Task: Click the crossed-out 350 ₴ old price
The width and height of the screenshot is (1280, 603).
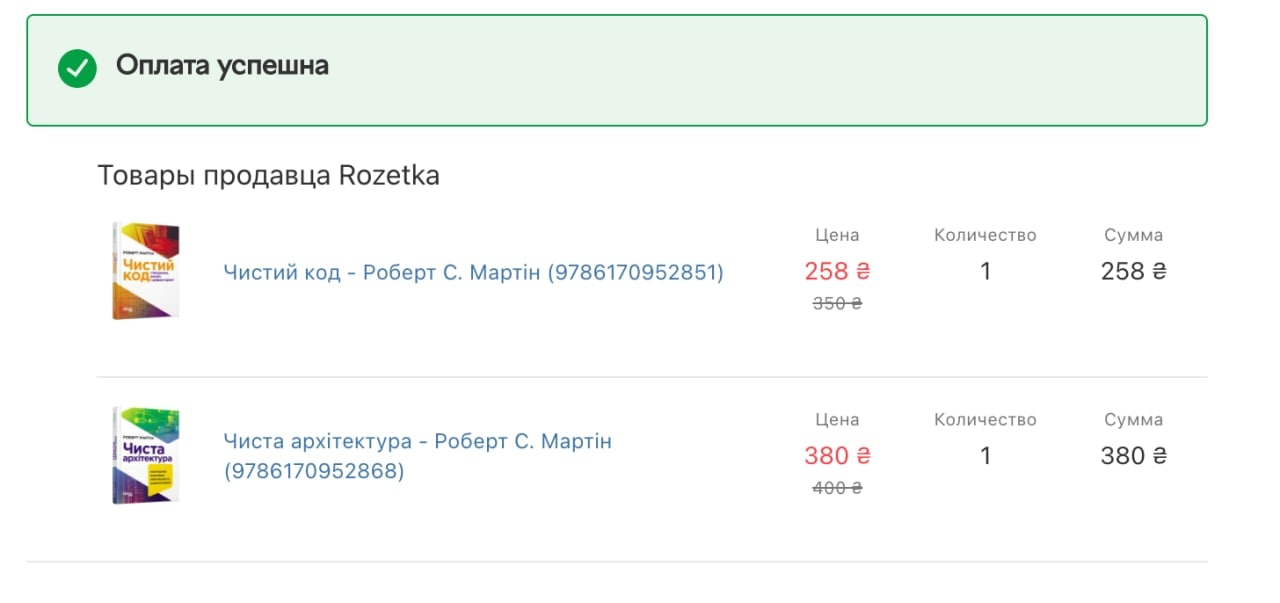Action: [x=837, y=303]
